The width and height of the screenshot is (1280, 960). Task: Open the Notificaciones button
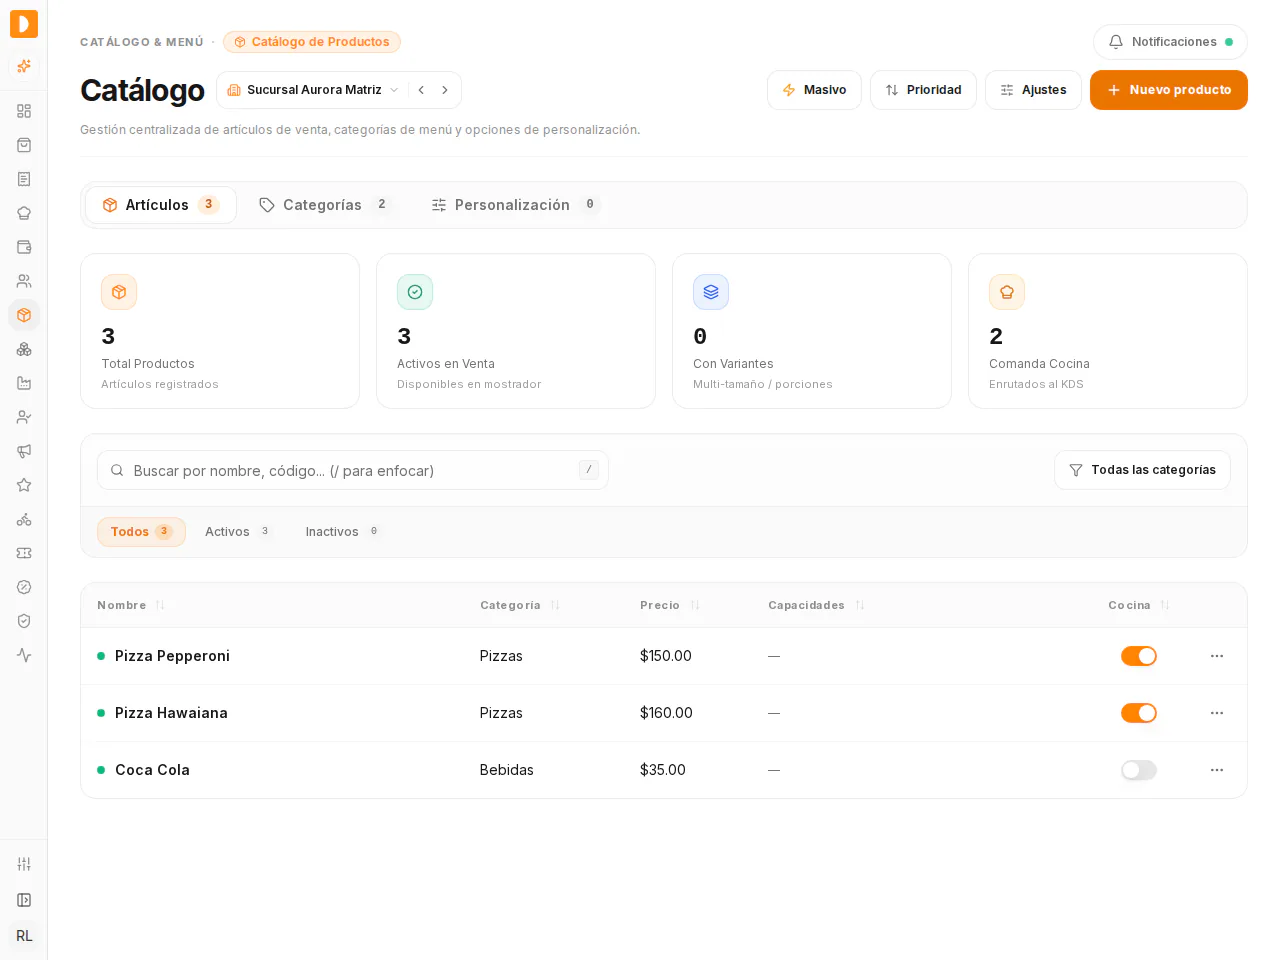point(1170,42)
